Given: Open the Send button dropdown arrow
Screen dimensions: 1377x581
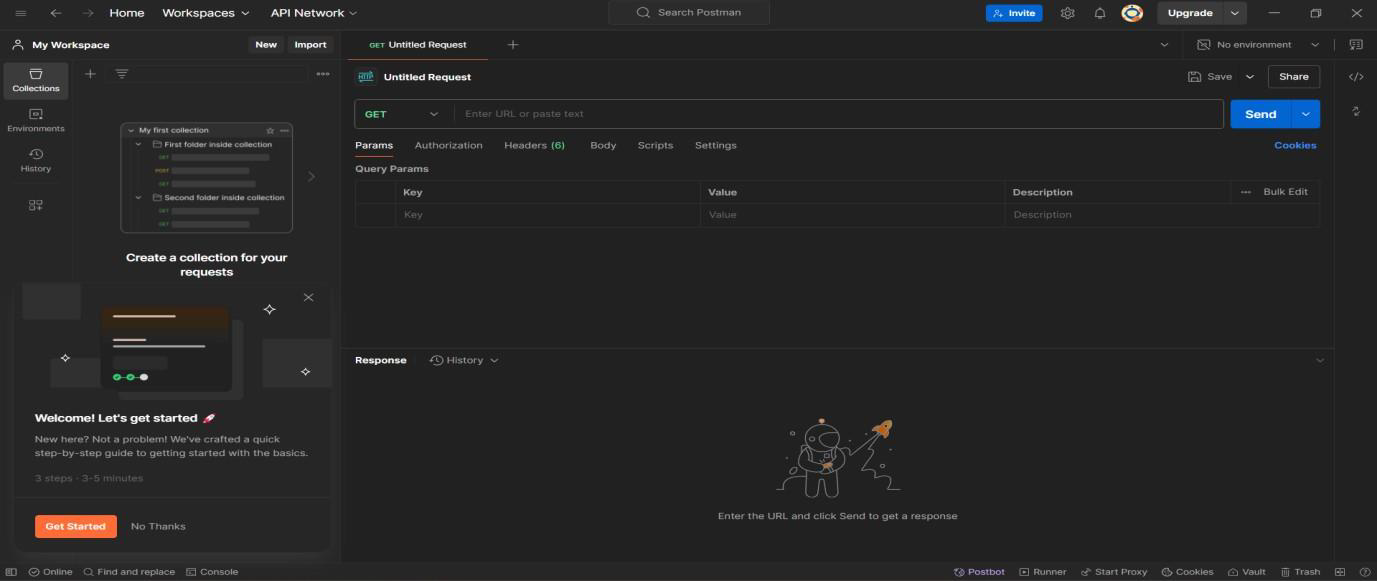Looking at the screenshot, I should coord(1306,114).
